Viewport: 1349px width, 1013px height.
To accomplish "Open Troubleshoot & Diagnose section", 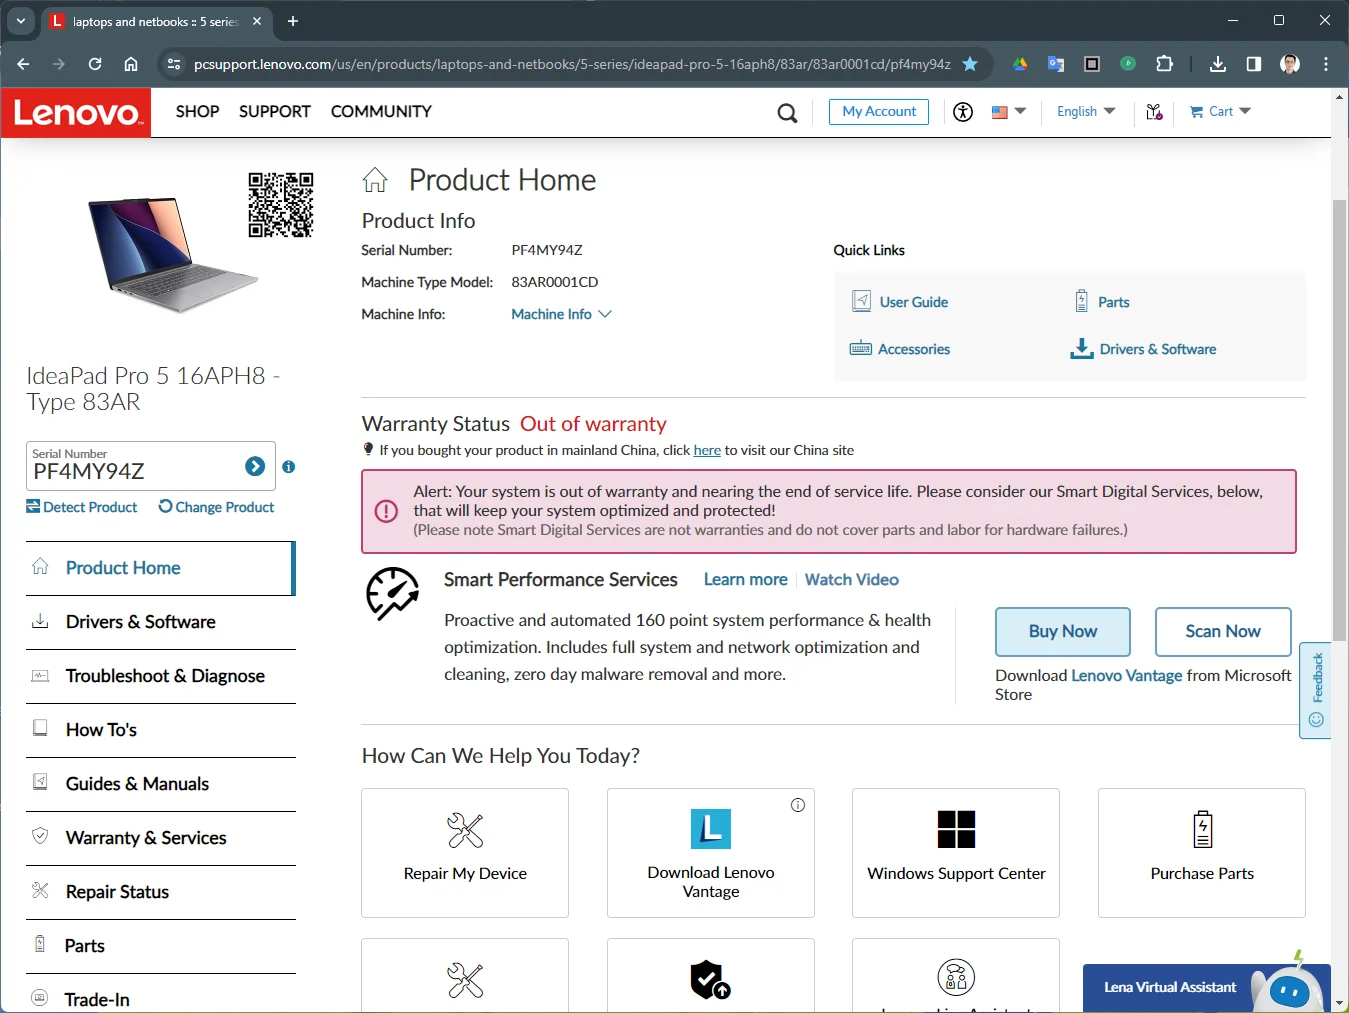I will 160,676.
